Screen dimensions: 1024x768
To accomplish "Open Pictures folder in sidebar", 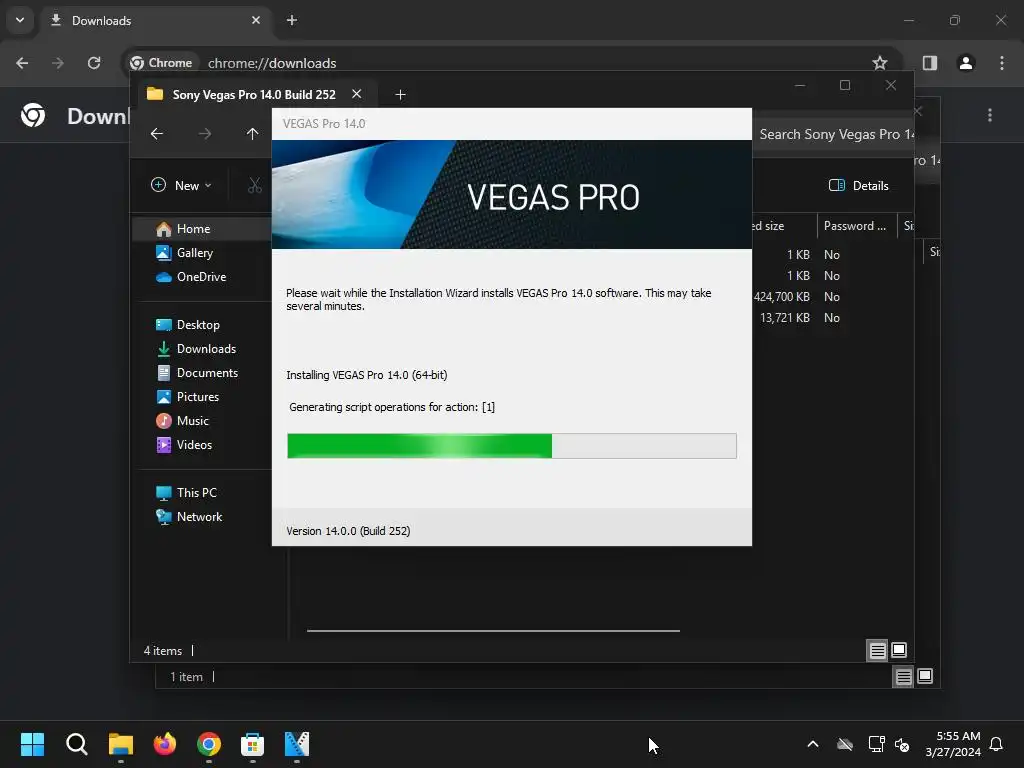I will click(x=198, y=397).
